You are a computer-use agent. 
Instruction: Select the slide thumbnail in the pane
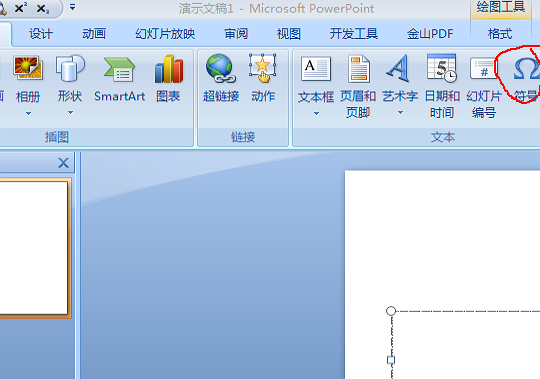coord(34,248)
